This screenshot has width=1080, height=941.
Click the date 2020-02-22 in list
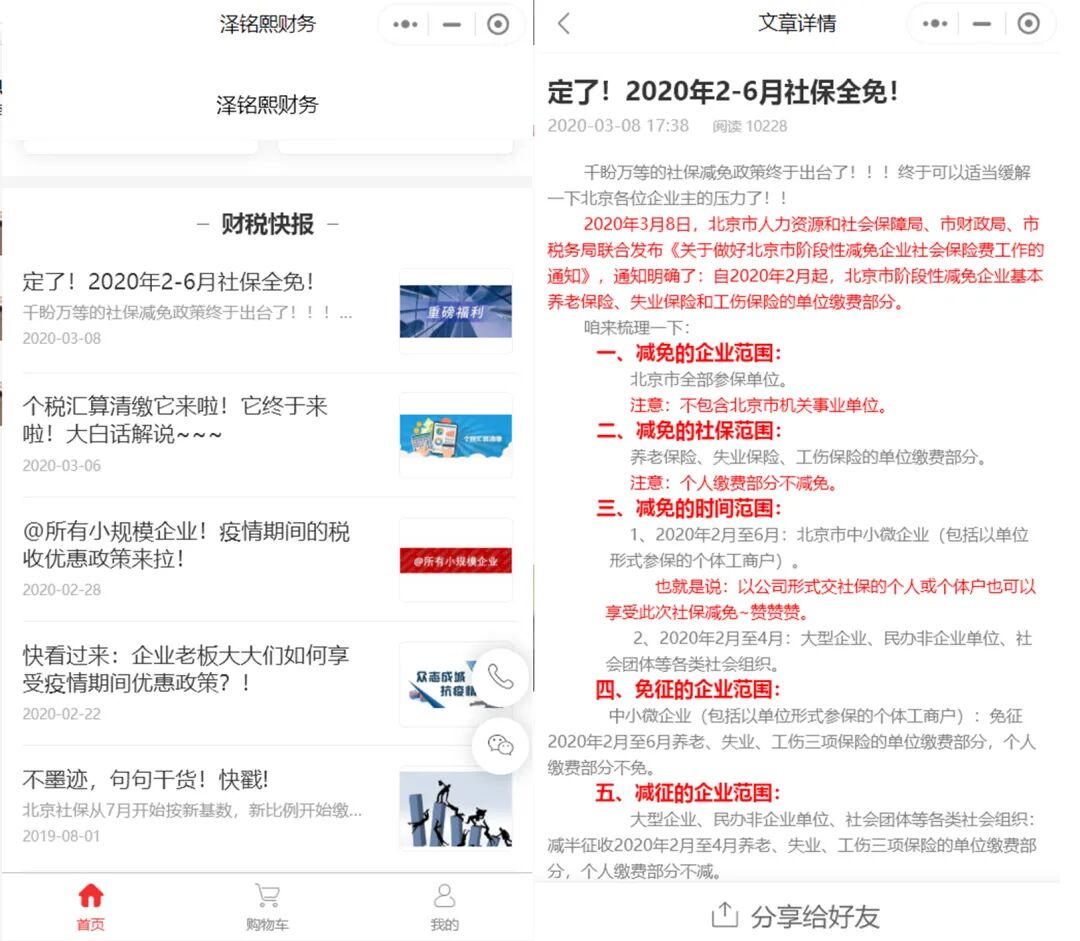pyautogui.click(x=61, y=714)
